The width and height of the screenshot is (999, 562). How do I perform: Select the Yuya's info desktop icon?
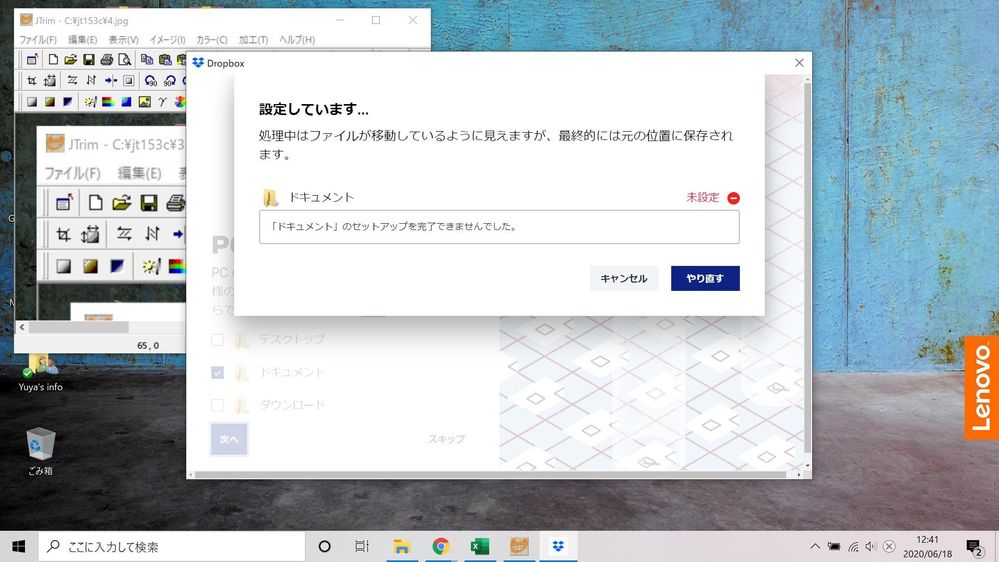click(40, 373)
